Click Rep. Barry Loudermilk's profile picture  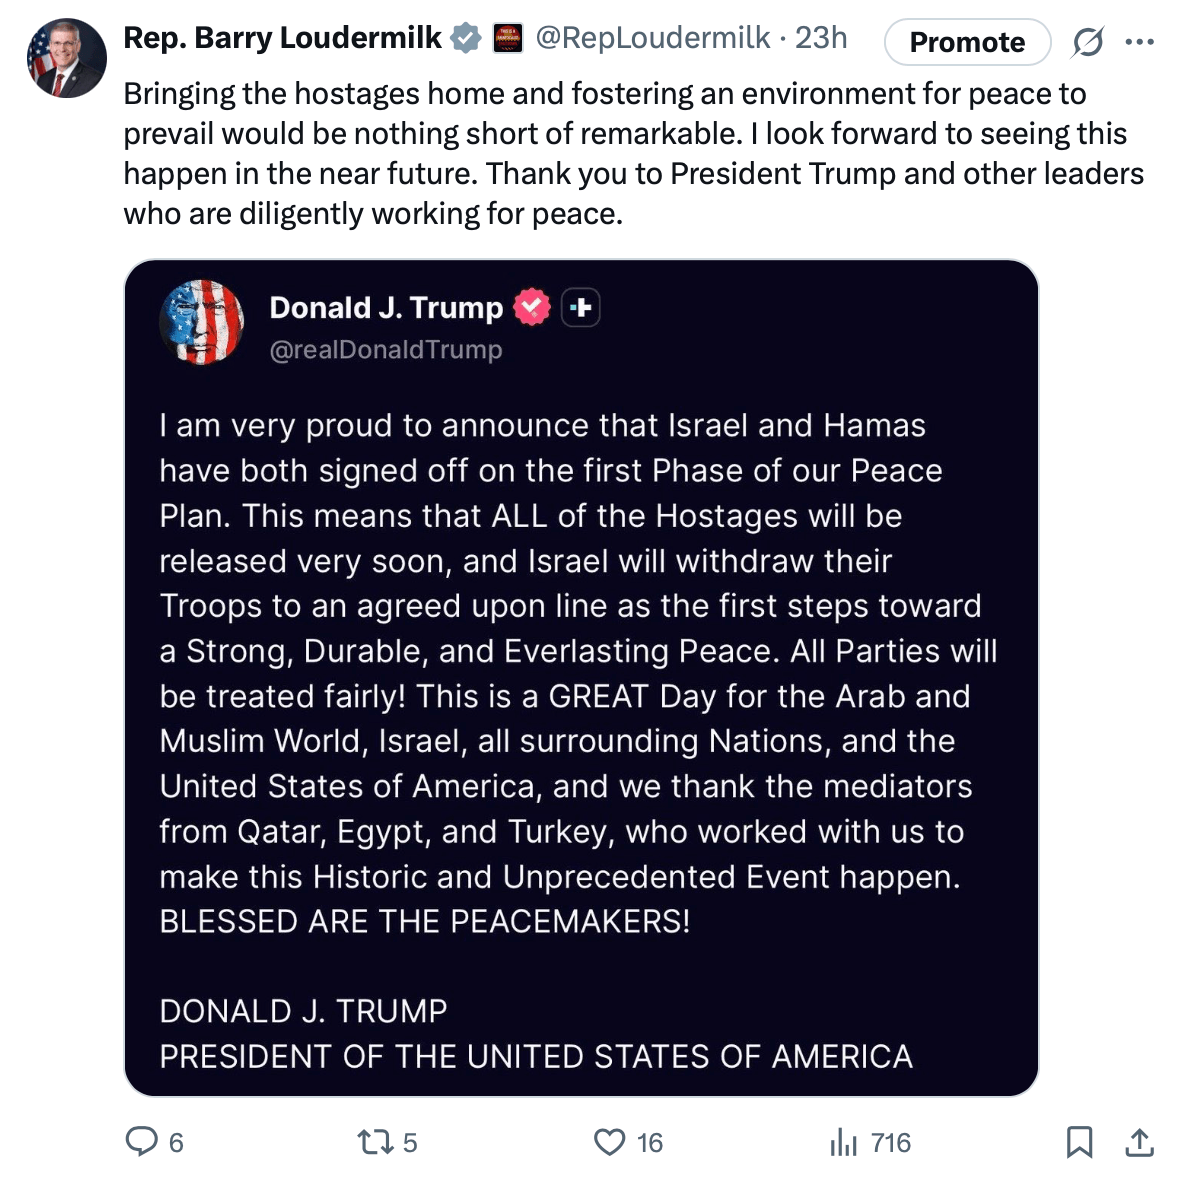[x=67, y=58]
